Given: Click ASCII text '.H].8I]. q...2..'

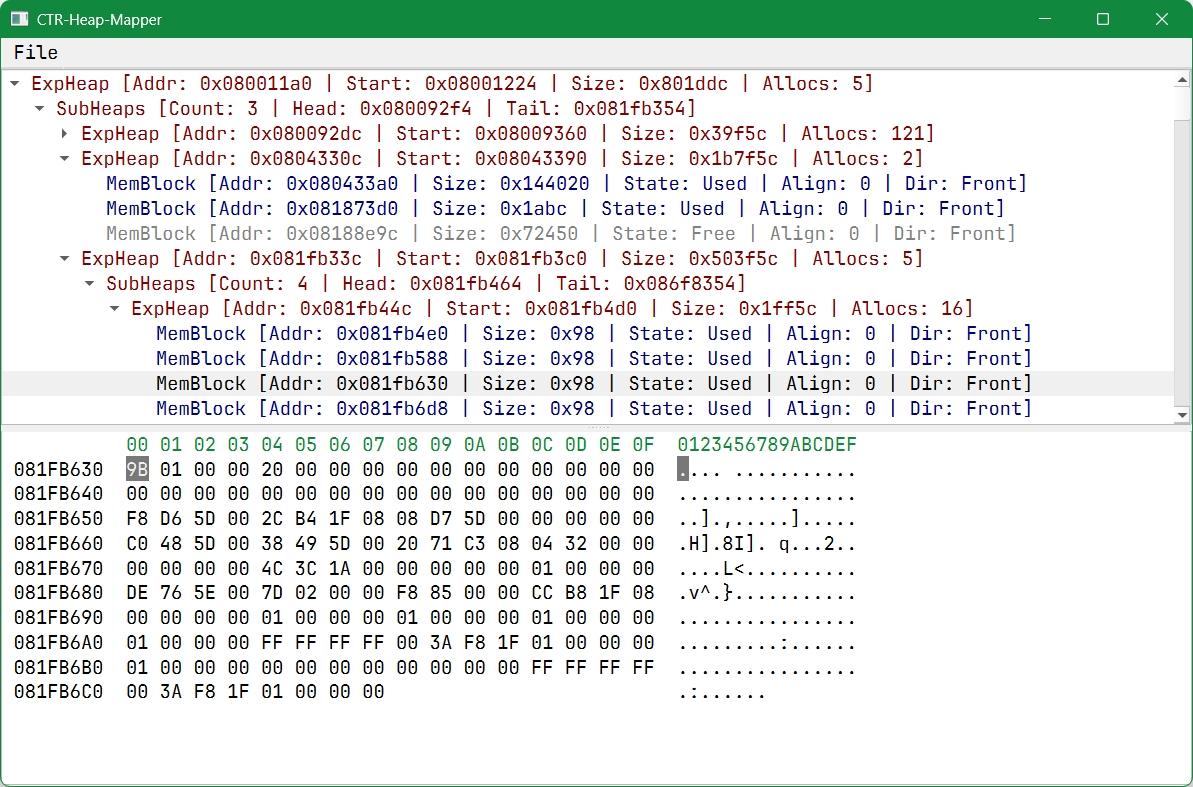Looking at the screenshot, I should point(767,544).
